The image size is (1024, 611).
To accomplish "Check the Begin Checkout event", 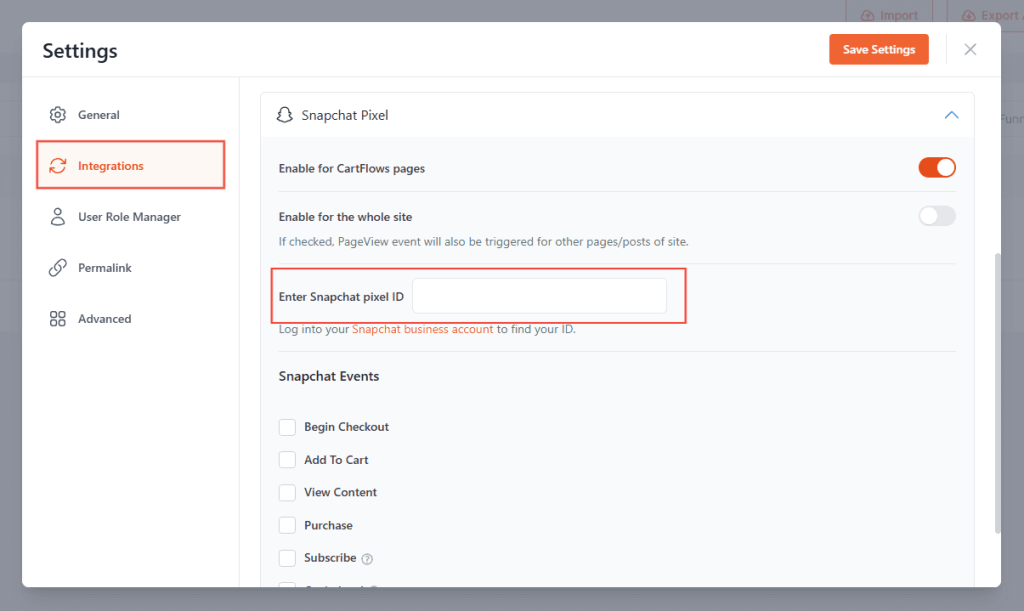I will (287, 426).
